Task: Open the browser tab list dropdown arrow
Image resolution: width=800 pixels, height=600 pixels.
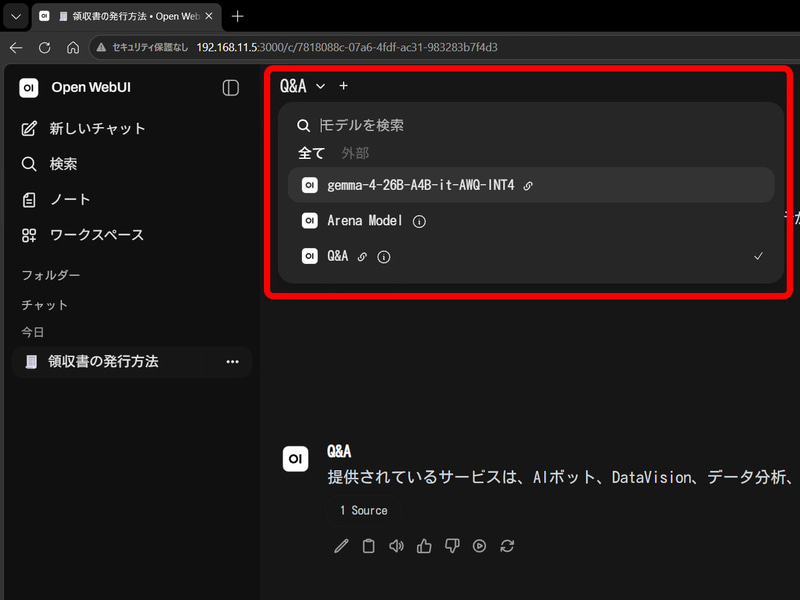Action: [16, 17]
